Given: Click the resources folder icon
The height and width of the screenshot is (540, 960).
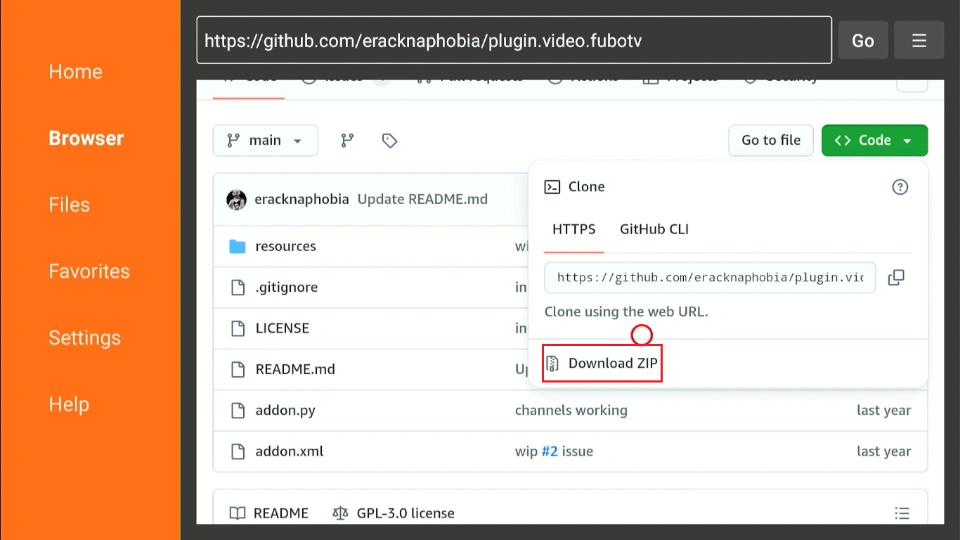Looking at the screenshot, I should [238, 246].
